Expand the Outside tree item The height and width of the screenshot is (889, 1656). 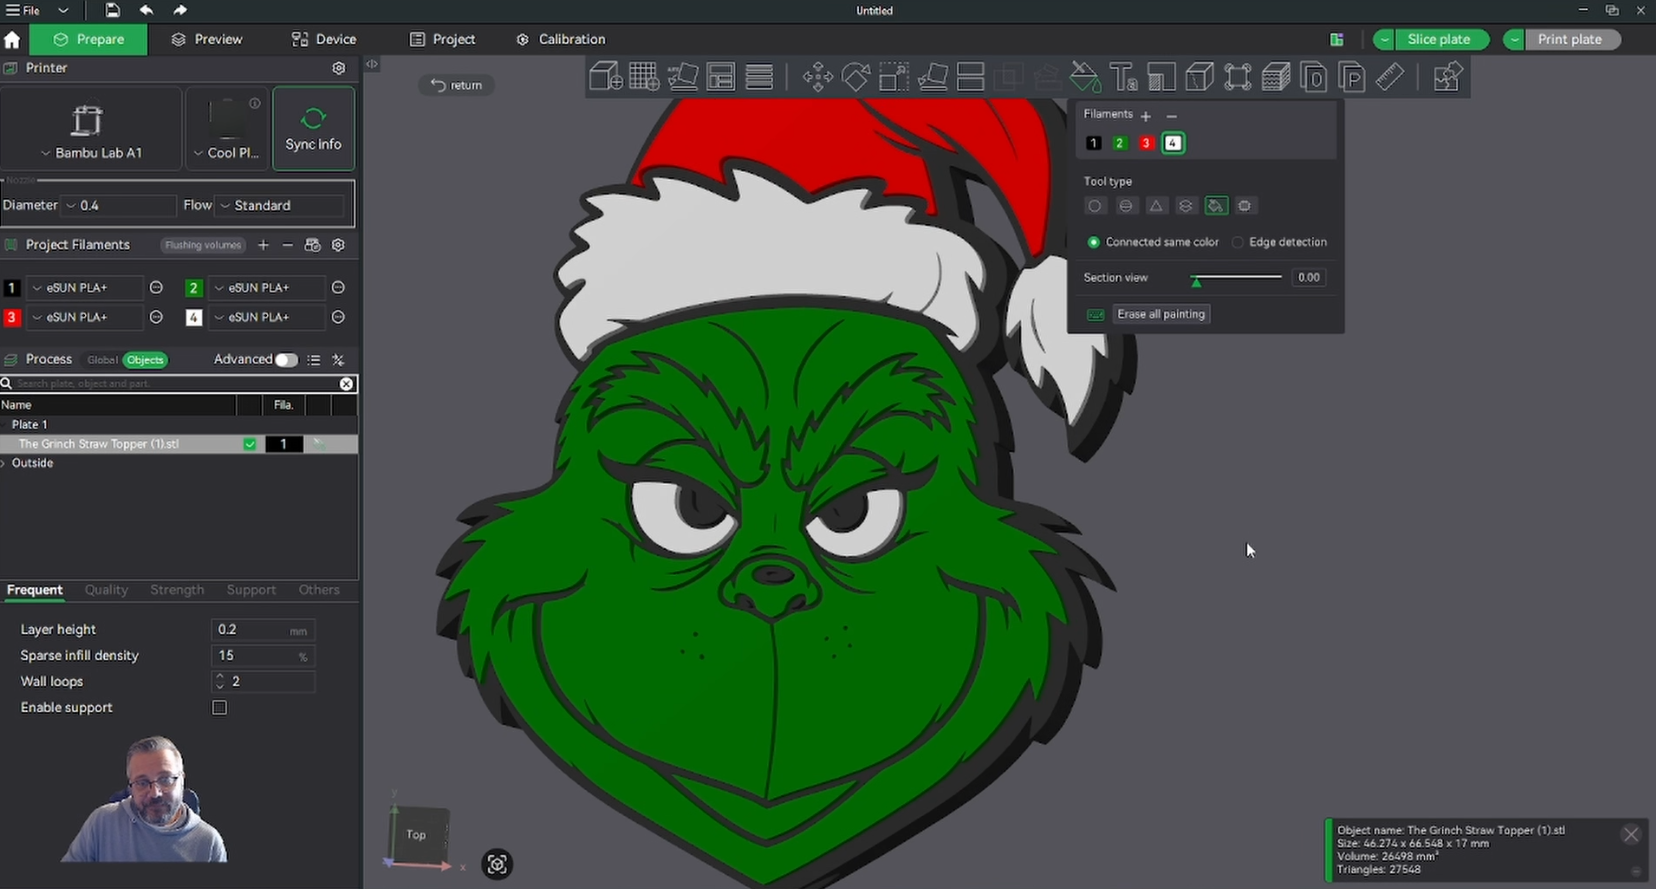point(5,463)
